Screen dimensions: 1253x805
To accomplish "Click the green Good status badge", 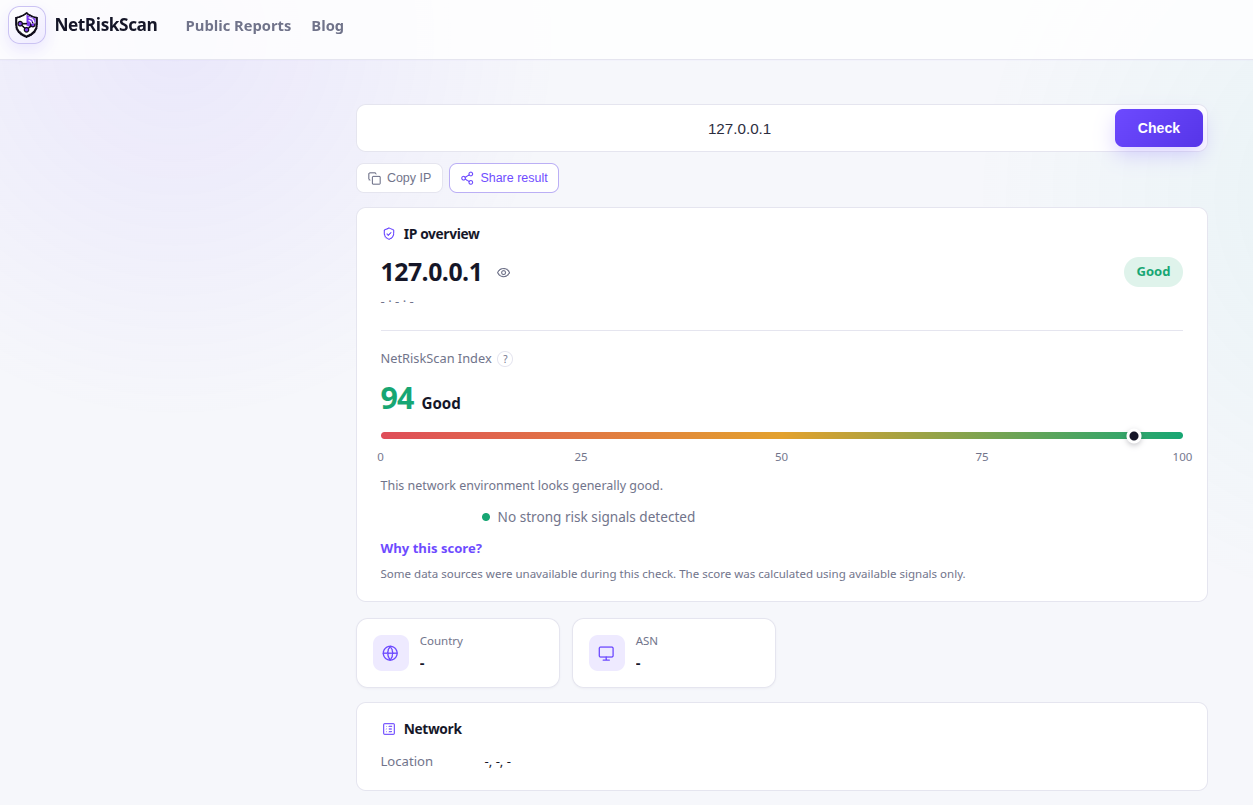I will (1153, 271).
